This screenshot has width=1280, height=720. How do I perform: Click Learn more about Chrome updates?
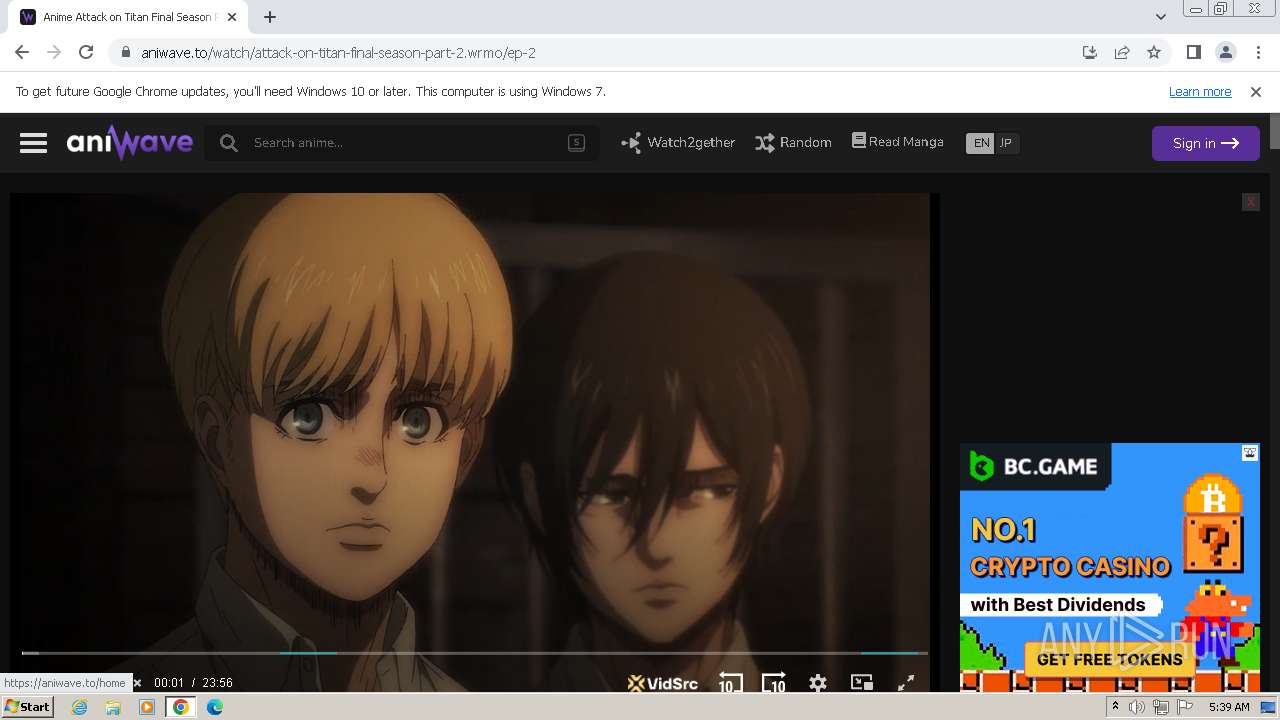coord(1200,92)
